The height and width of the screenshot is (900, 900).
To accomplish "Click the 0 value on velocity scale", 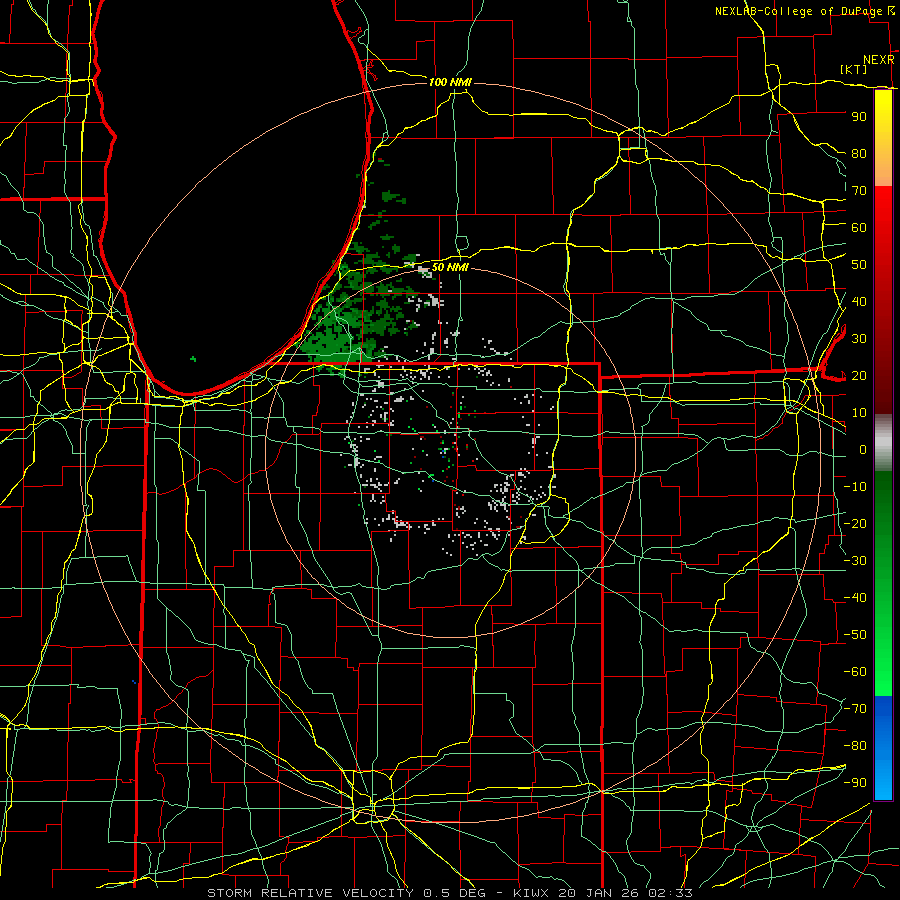I will click(863, 449).
